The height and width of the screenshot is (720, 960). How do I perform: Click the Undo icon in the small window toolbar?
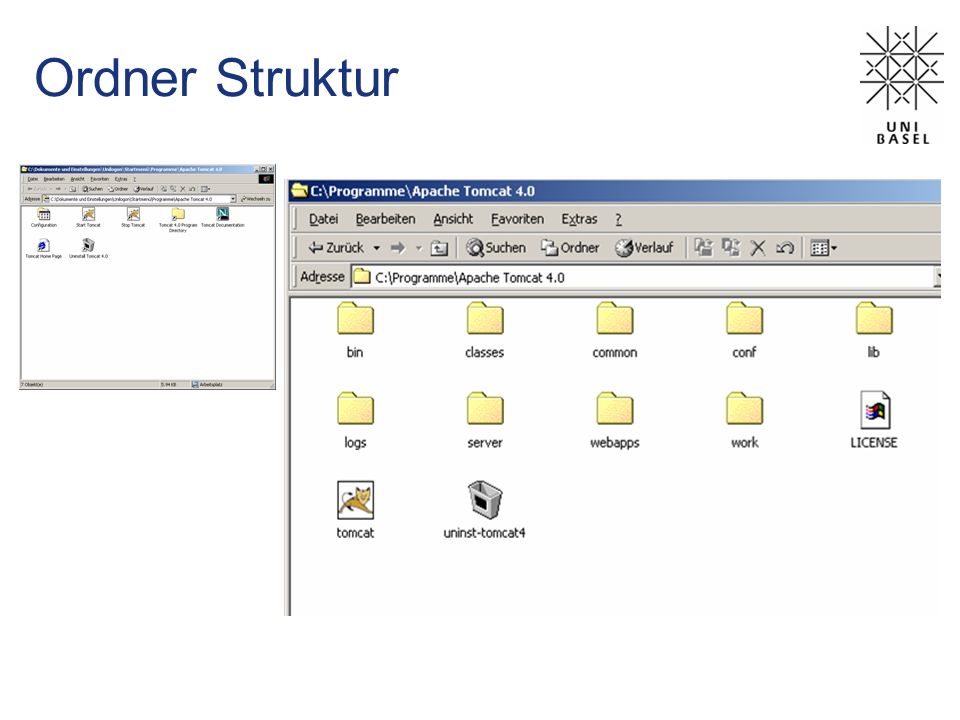point(192,189)
